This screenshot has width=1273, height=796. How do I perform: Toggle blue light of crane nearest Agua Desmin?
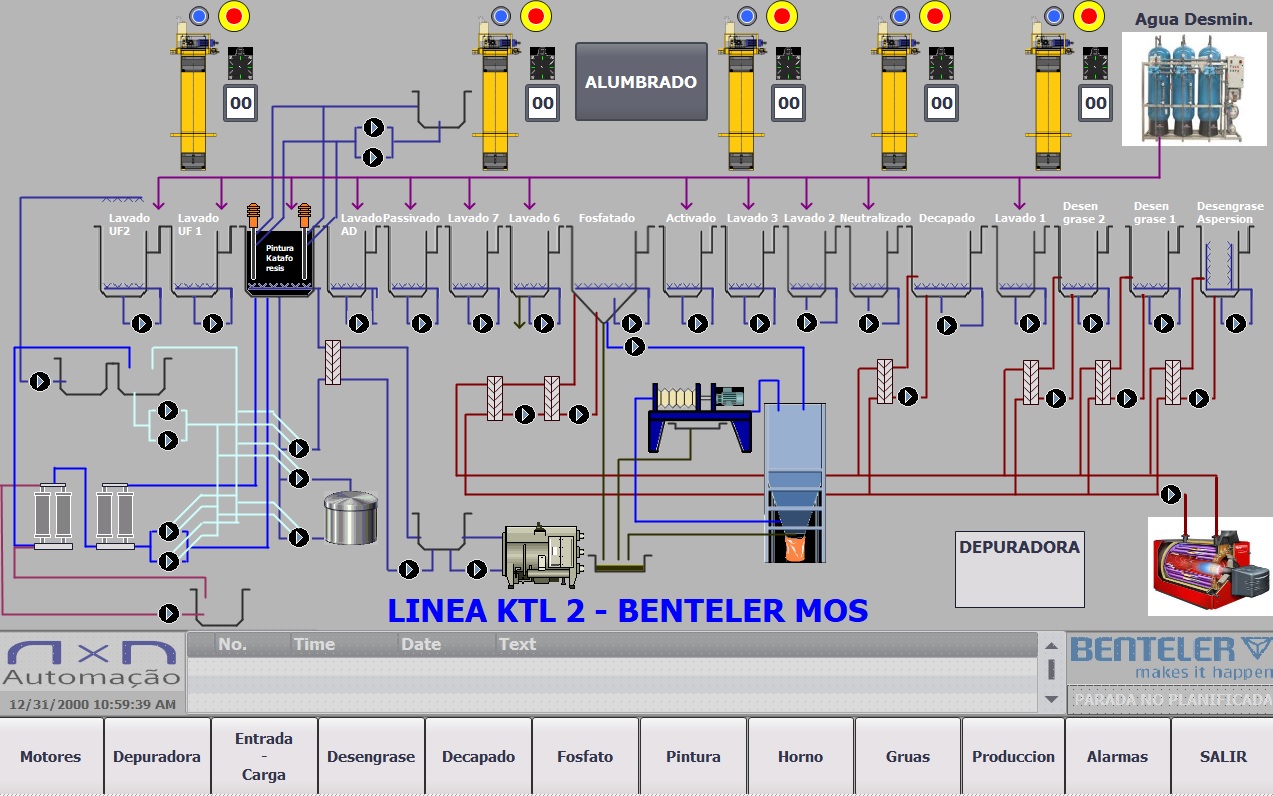click(1053, 15)
